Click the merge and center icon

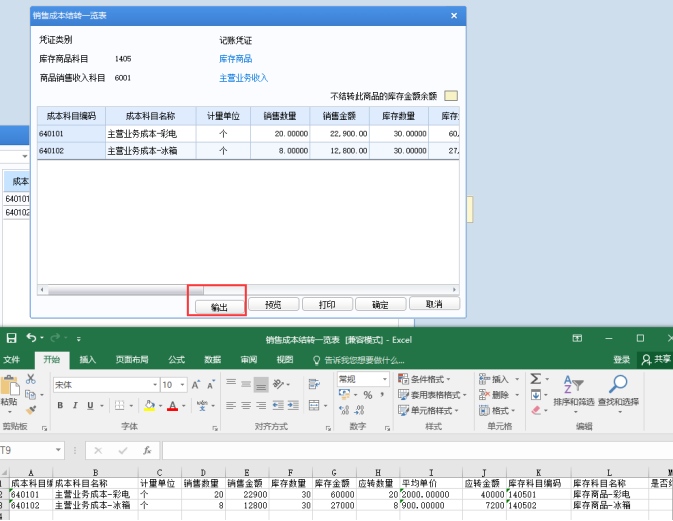314,406
